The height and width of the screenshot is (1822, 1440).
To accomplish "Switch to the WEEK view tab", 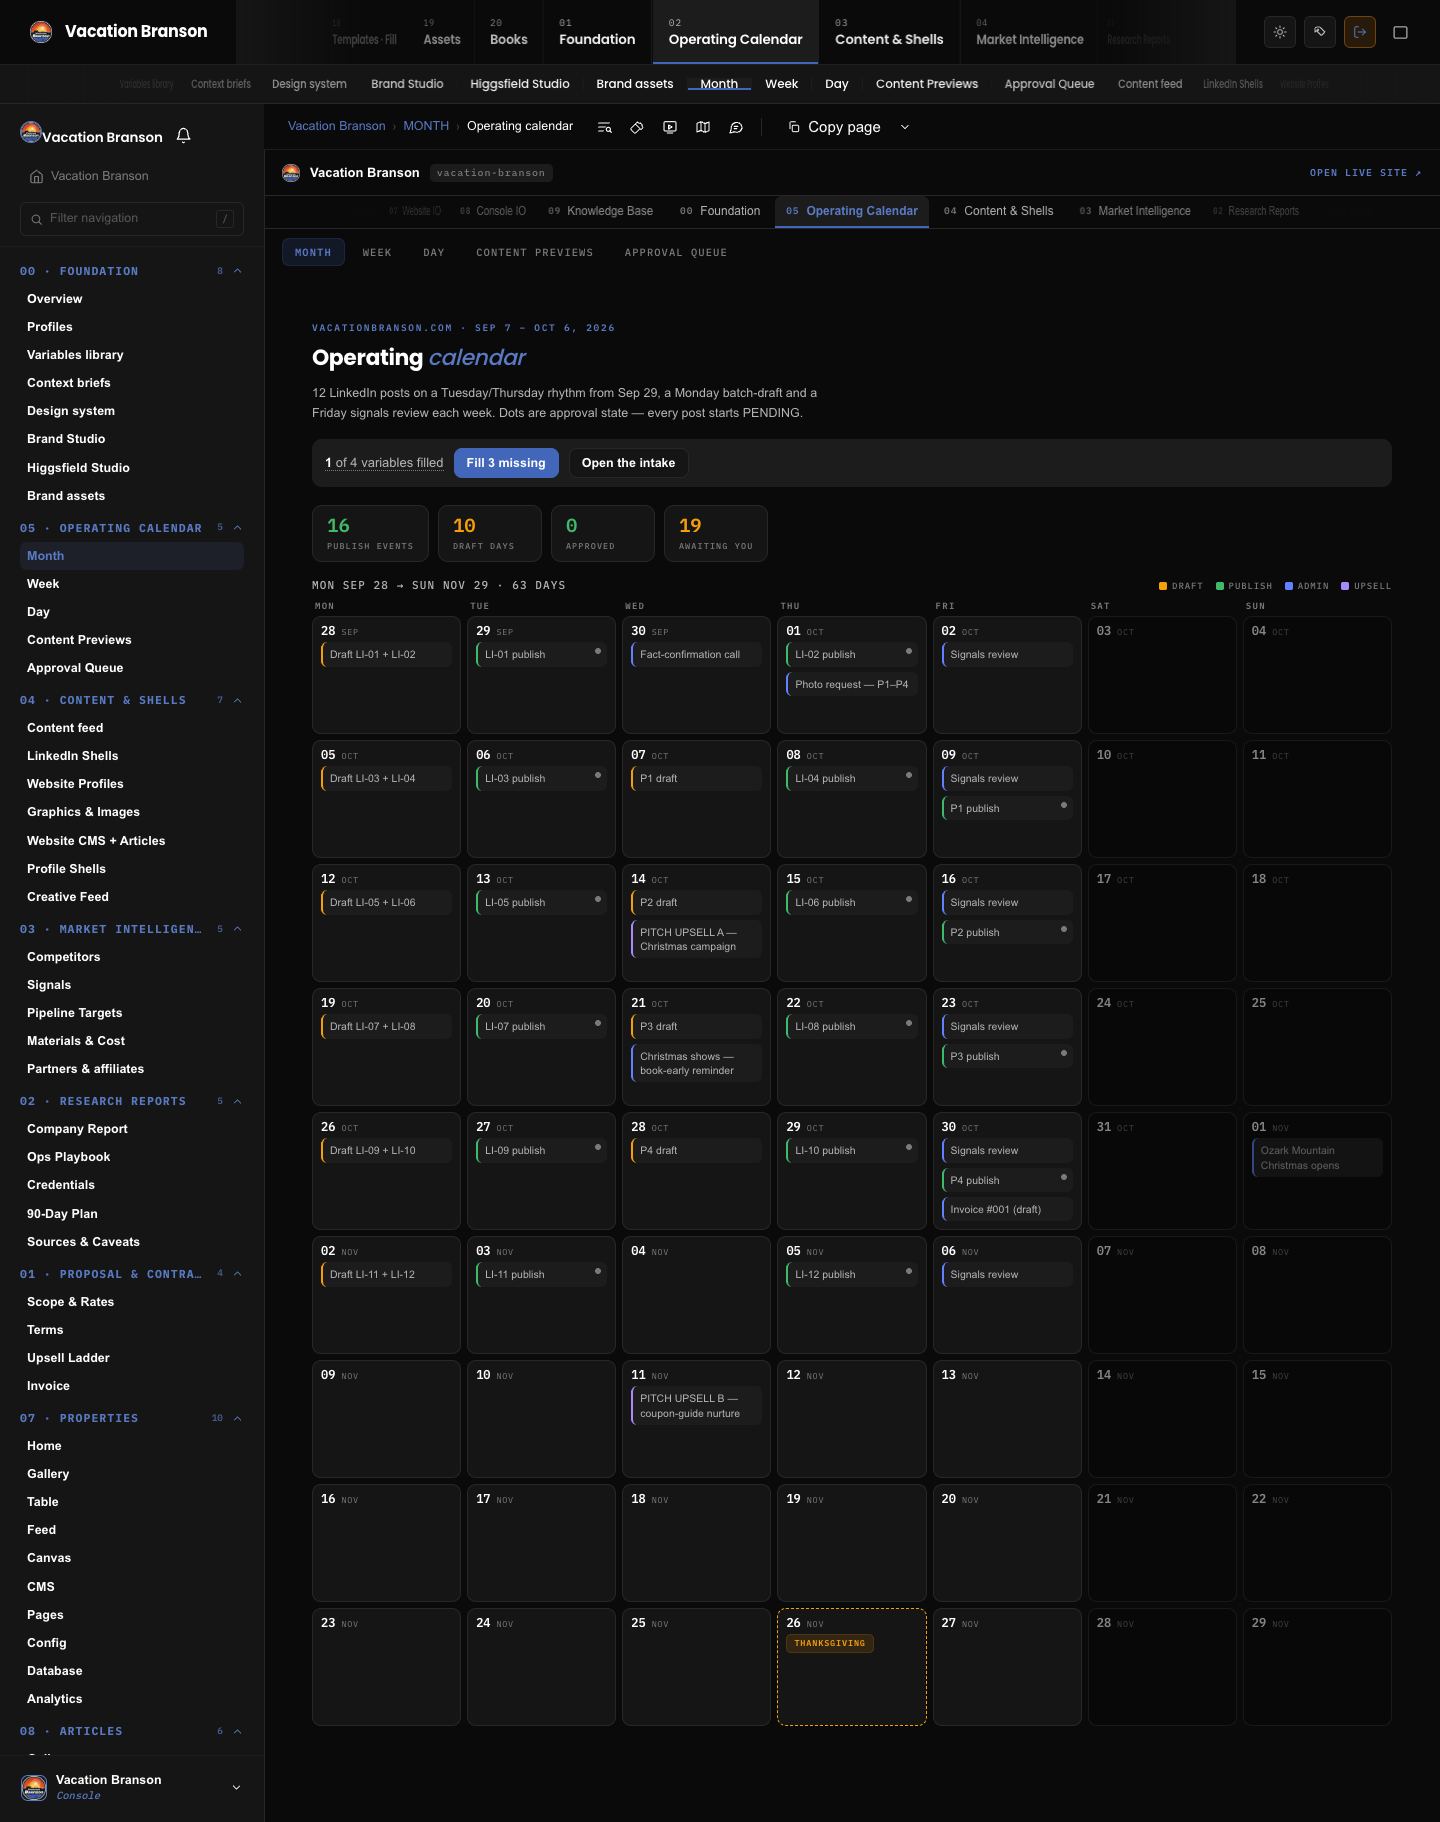I will click(377, 253).
